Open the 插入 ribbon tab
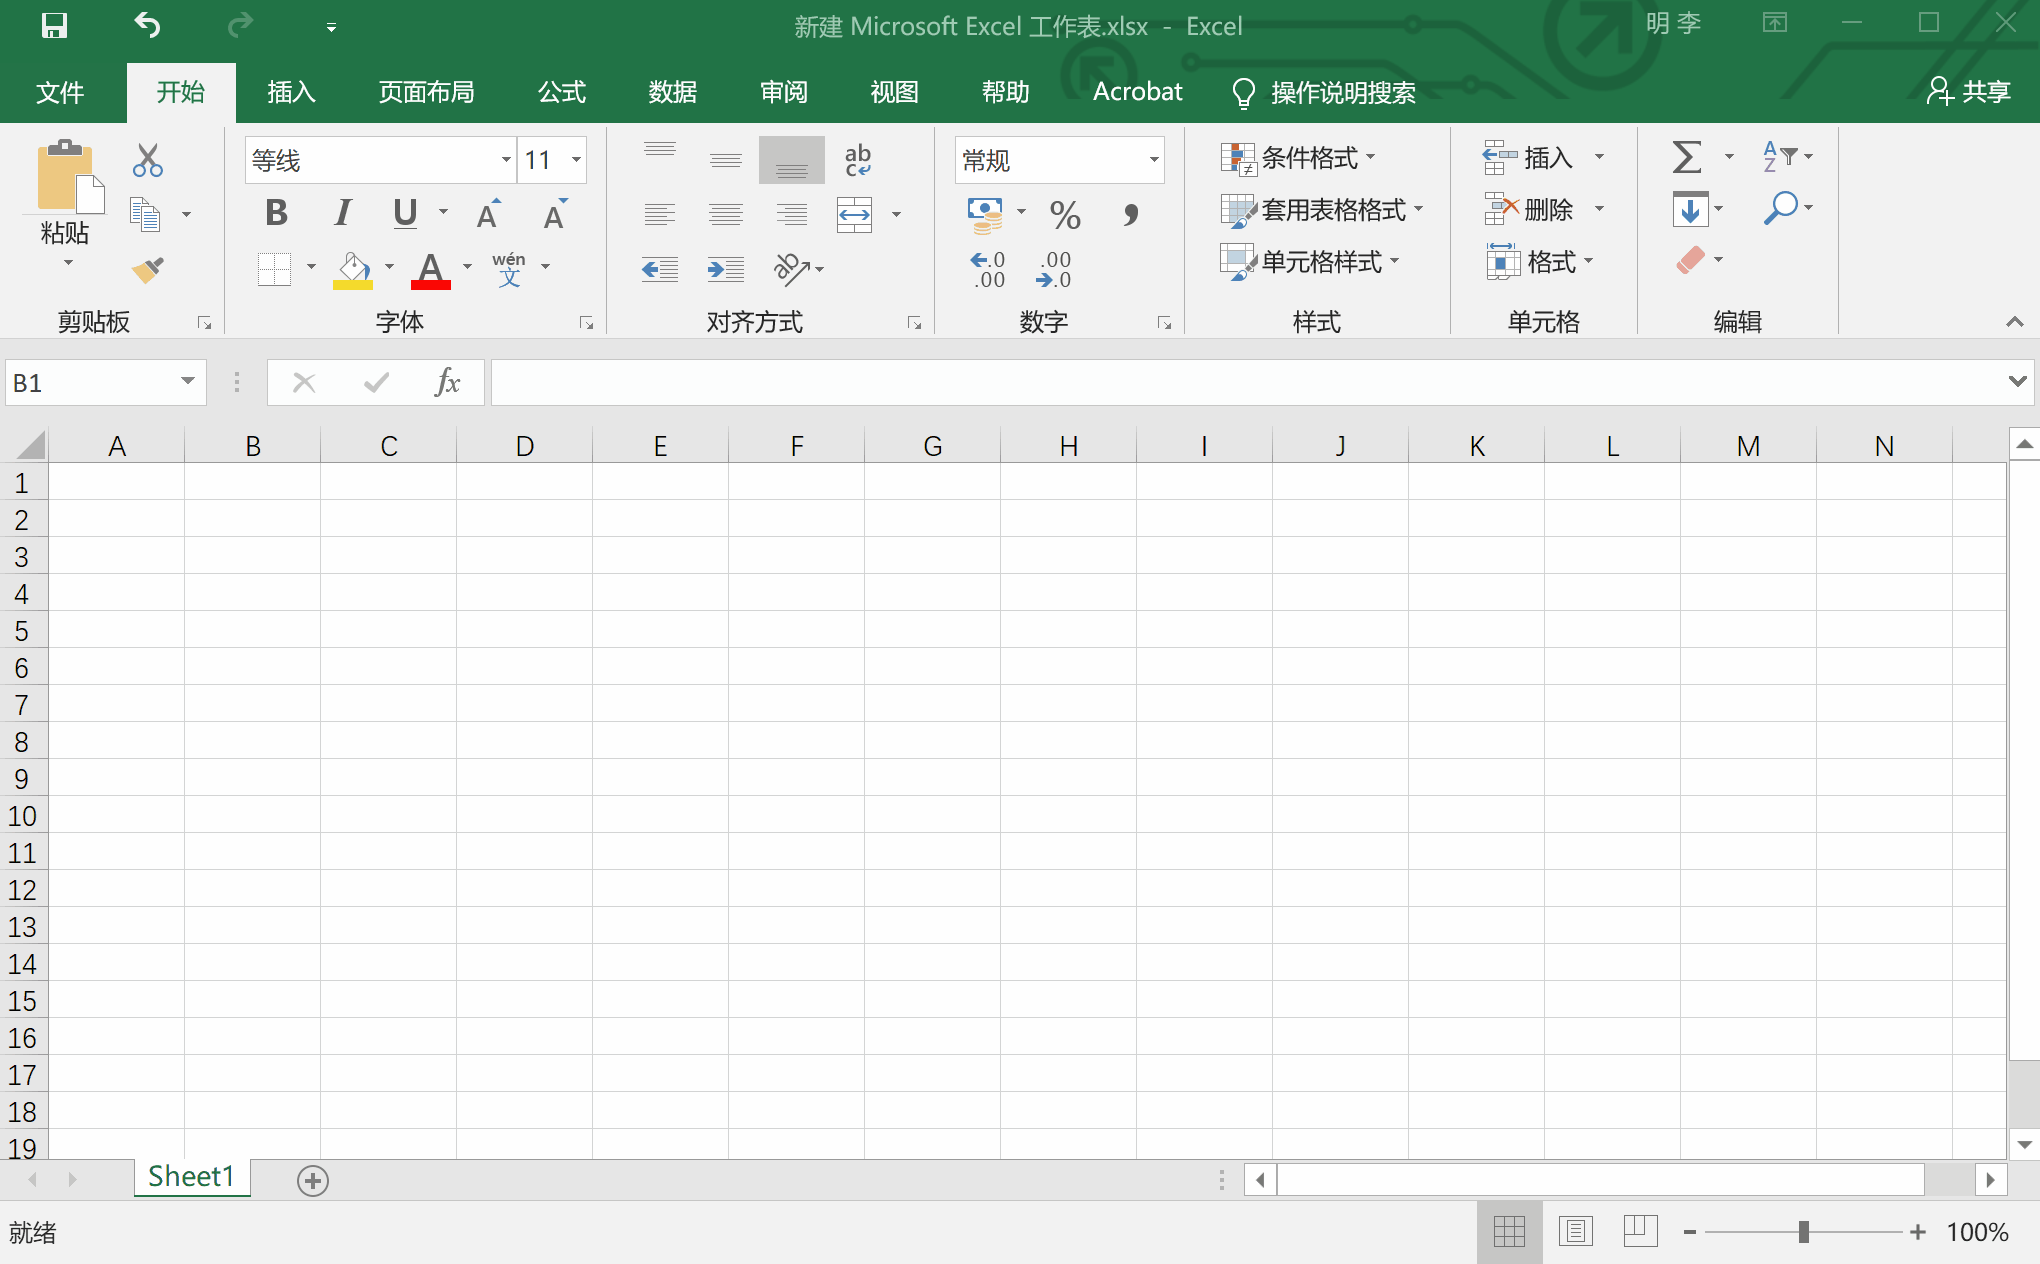The height and width of the screenshot is (1264, 2040). tap(291, 92)
